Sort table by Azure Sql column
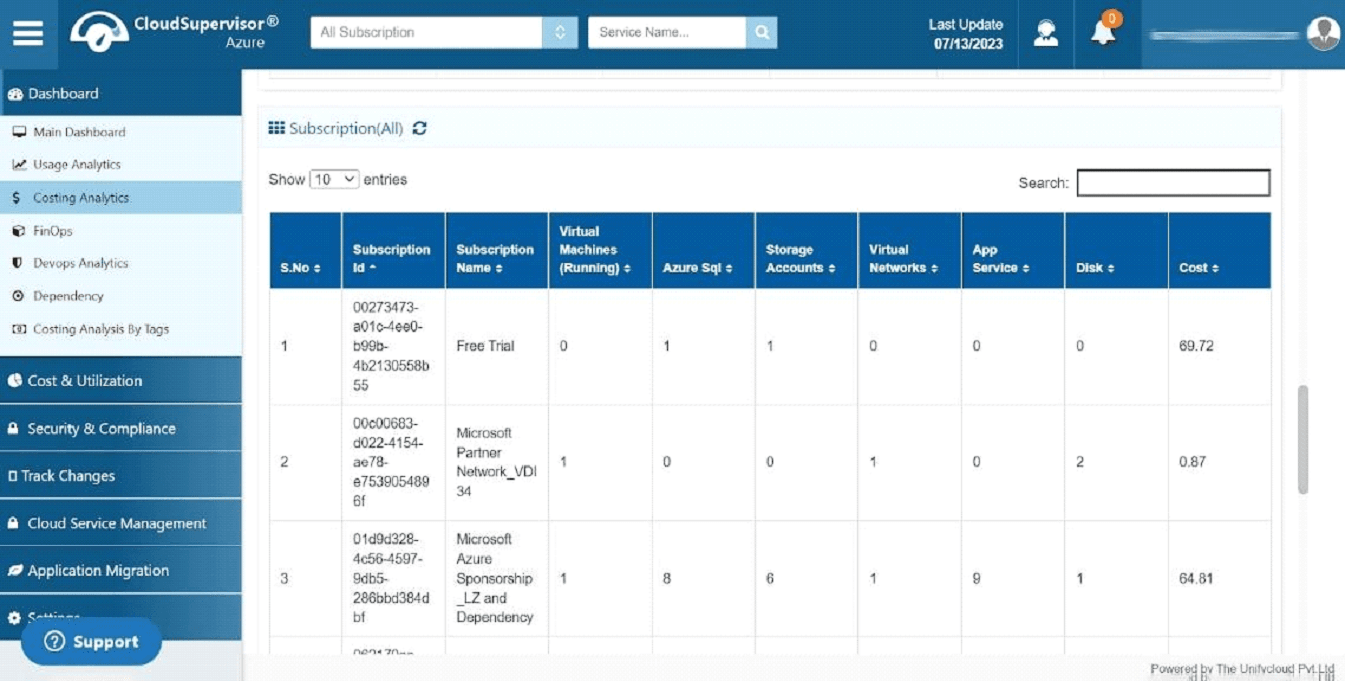 pos(703,251)
